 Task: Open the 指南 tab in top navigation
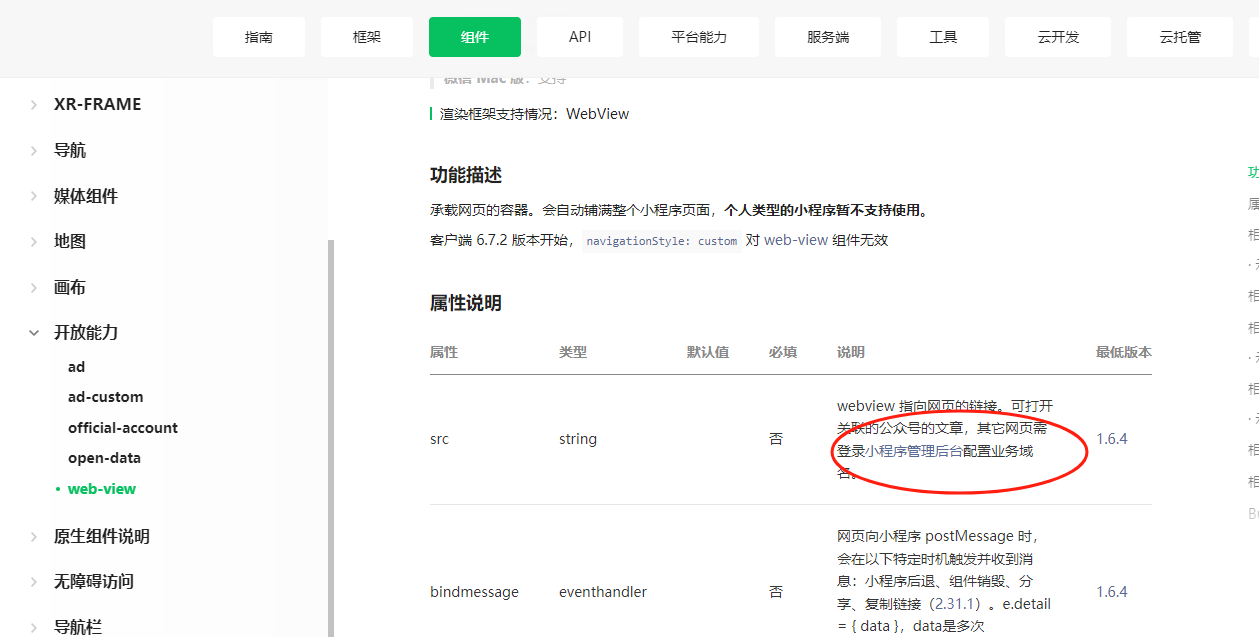[259, 37]
